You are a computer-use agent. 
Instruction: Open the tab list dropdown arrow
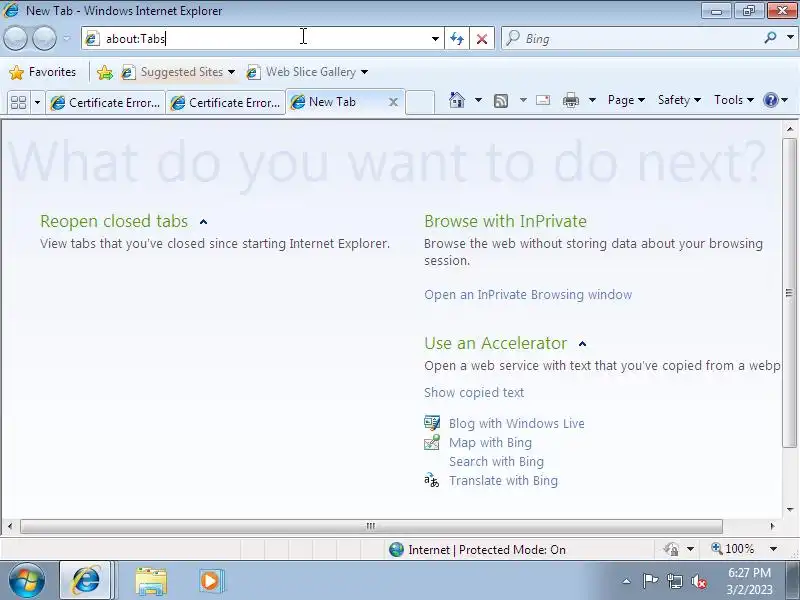[x=37, y=103]
